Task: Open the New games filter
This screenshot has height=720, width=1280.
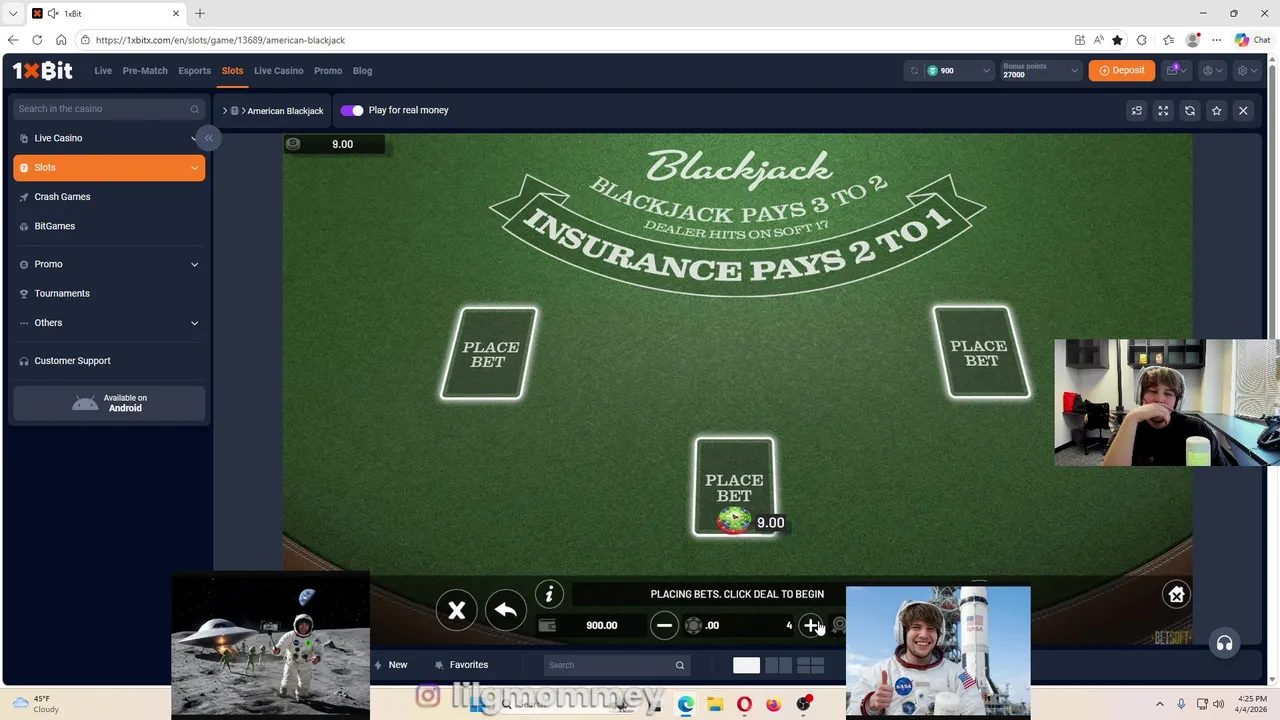Action: tap(391, 665)
